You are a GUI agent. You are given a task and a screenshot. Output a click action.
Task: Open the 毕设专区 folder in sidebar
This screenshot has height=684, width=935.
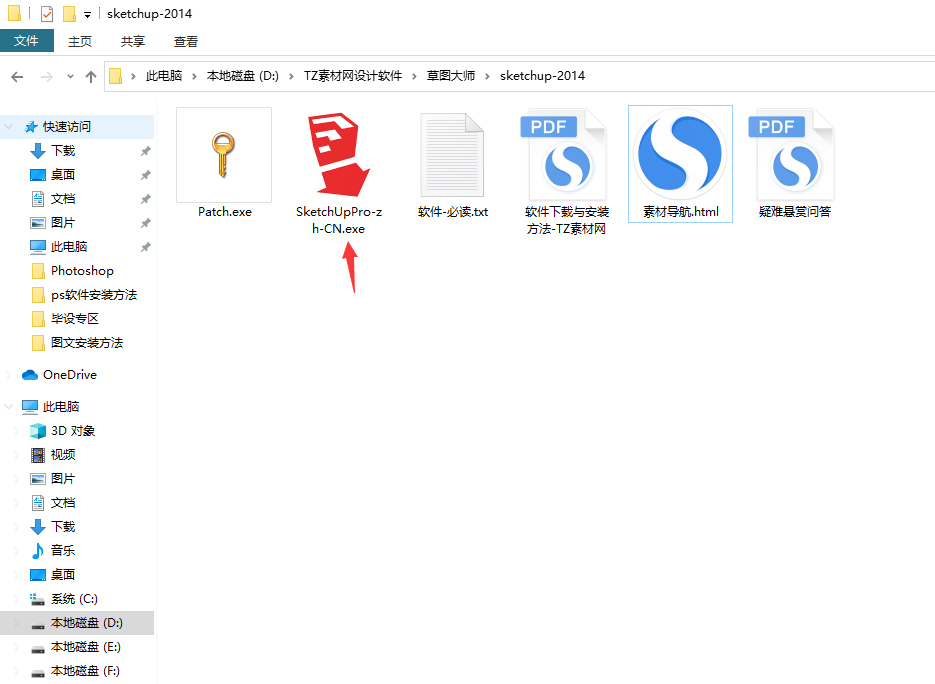(75, 318)
